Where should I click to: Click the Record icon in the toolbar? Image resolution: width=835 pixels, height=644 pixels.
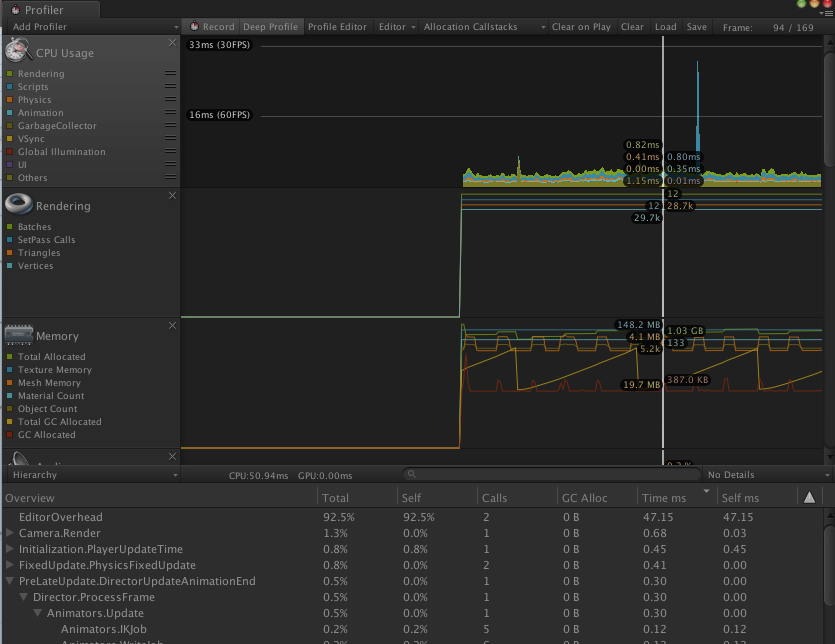pos(196,27)
